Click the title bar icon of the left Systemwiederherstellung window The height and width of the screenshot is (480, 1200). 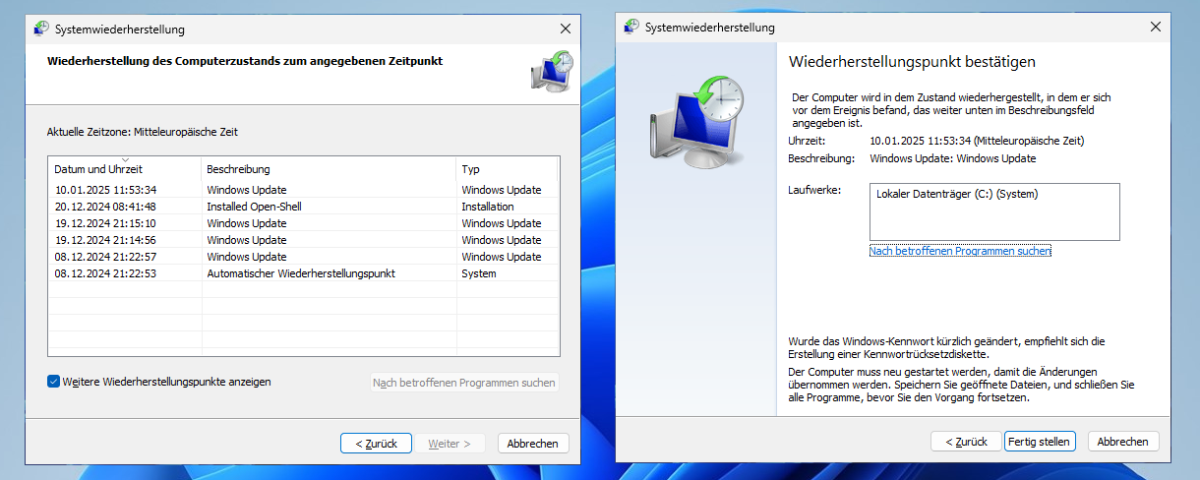pos(41,29)
